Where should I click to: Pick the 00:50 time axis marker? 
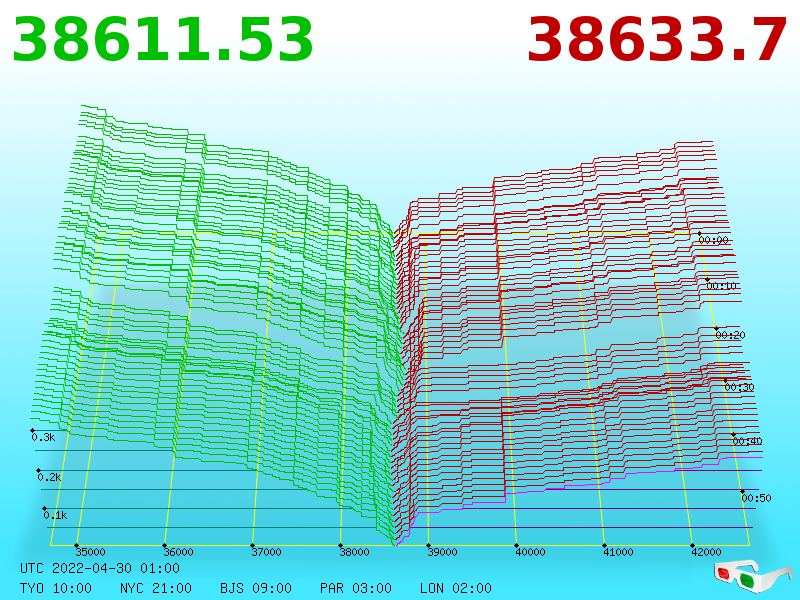click(x=756, y=498)
